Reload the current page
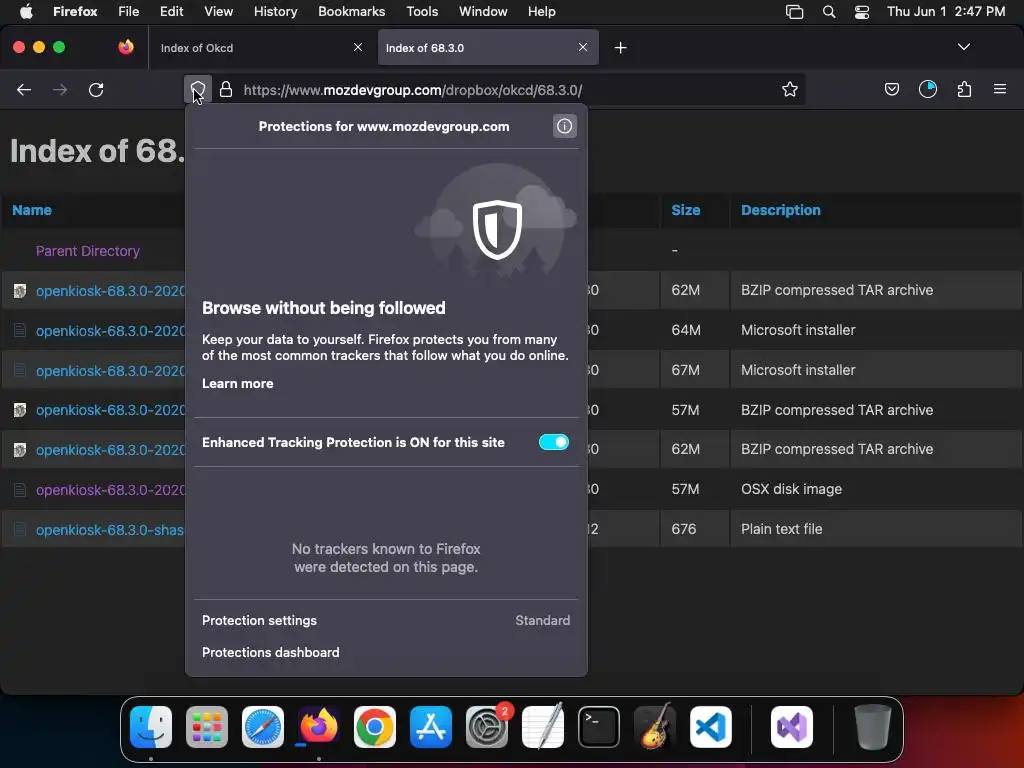Viewport: 1024px width, 768px height. [x=96, y=89]
